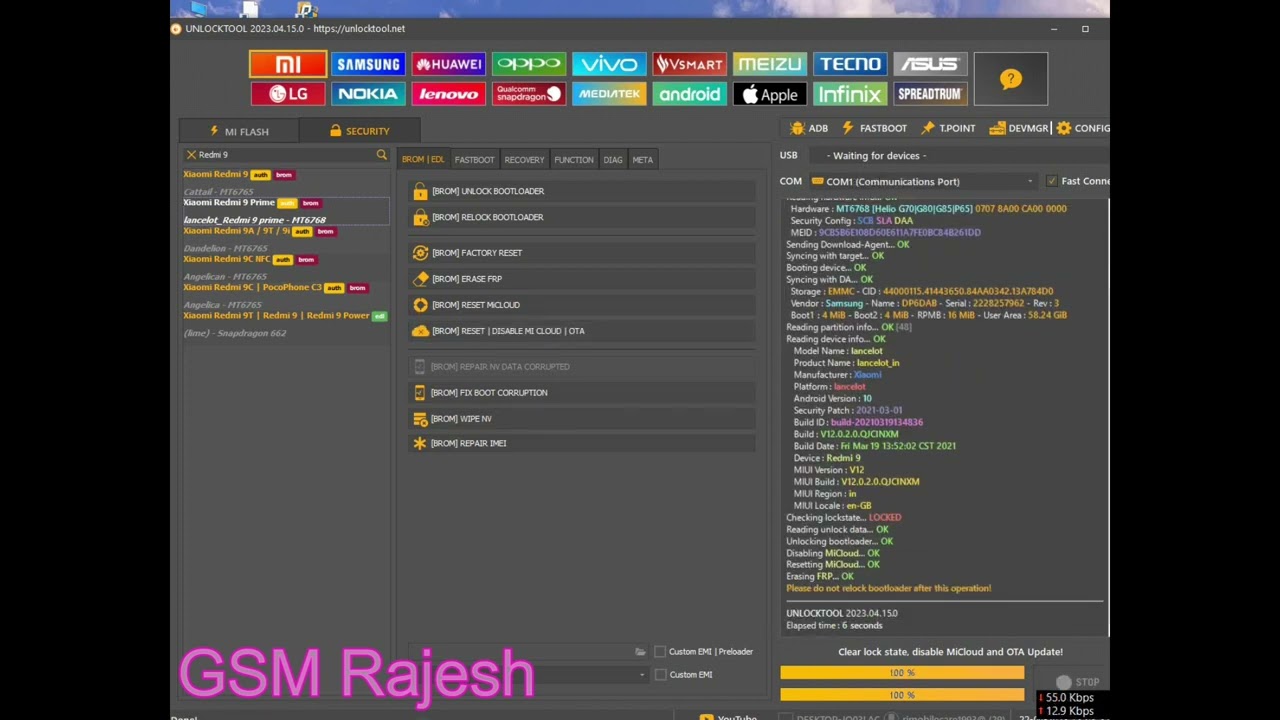The image size is (1280, 720).
Task: Select the Tecno brand logo
Action: coord(850,64)
